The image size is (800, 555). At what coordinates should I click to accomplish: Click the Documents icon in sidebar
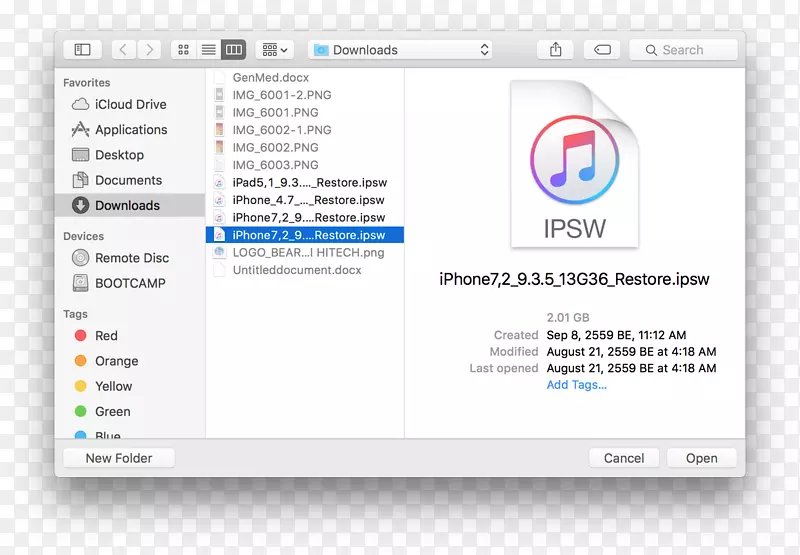80,180
